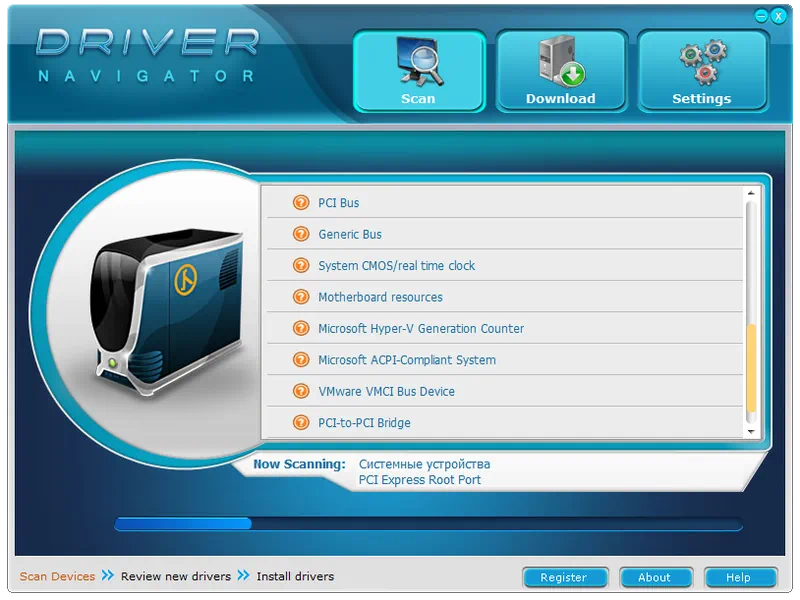This screenshot has width=800, height=600.
Task: Click the PCI Express Root Port scanning text
Action: 419,480
